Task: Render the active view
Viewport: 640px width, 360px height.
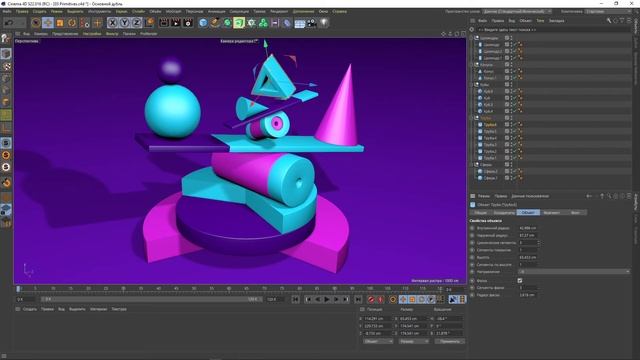Action: tap(164, 23)
